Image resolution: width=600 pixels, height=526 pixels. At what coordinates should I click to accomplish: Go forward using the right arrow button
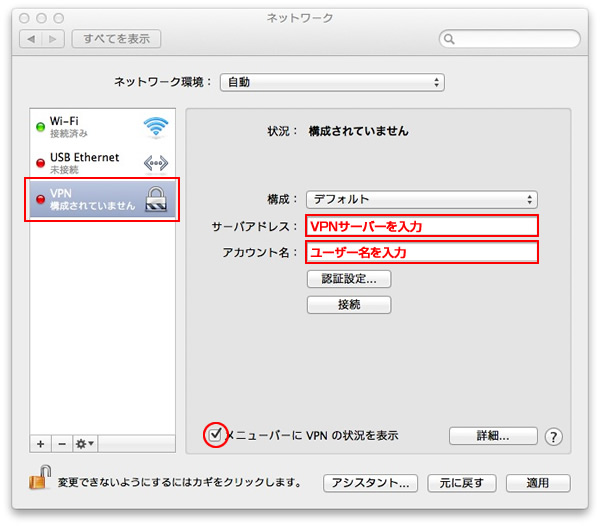[53, 39]
